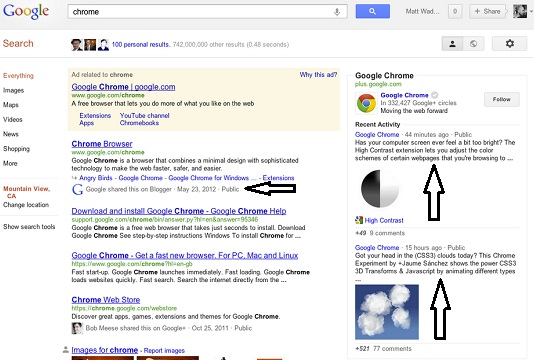Click the small icon beside High Contrast
534x360 pixels.
[x=359, y=220]
